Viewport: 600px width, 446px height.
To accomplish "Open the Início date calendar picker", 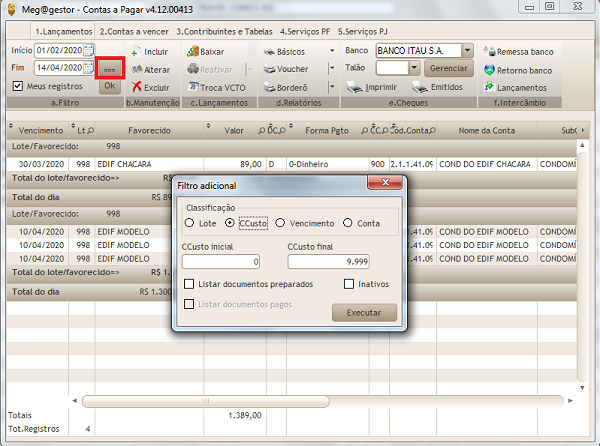I will (x=88, y=50).
